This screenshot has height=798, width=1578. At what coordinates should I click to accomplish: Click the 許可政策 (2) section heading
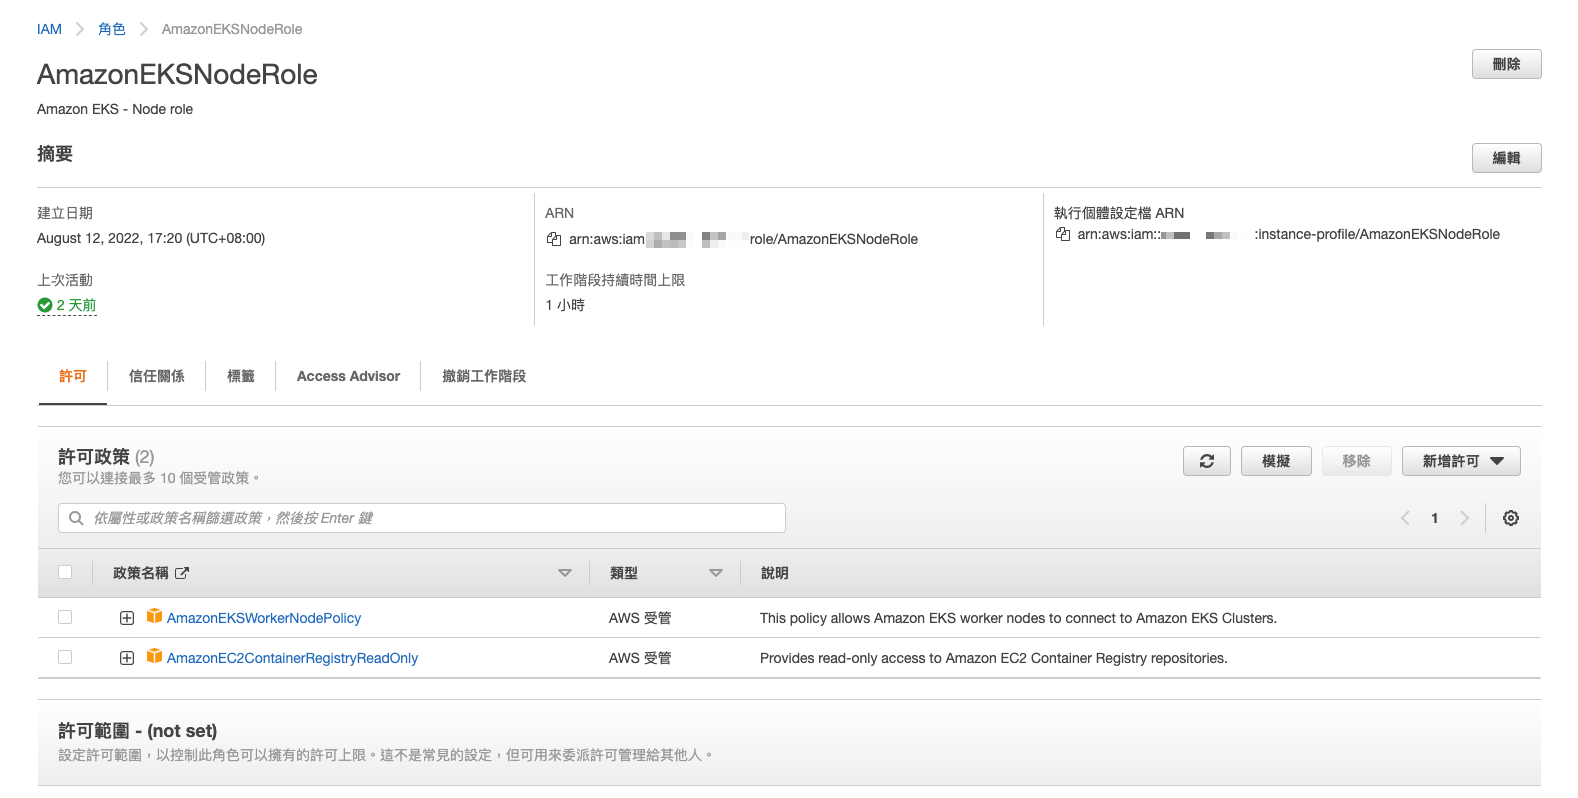106,457
